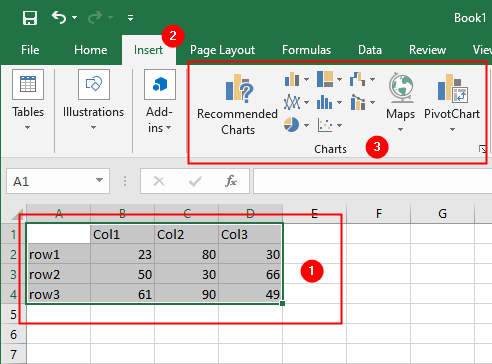The width and height of the screenshot is (492, 364).
Task: Click the Insert Function fx button
Action: (231, 181)
